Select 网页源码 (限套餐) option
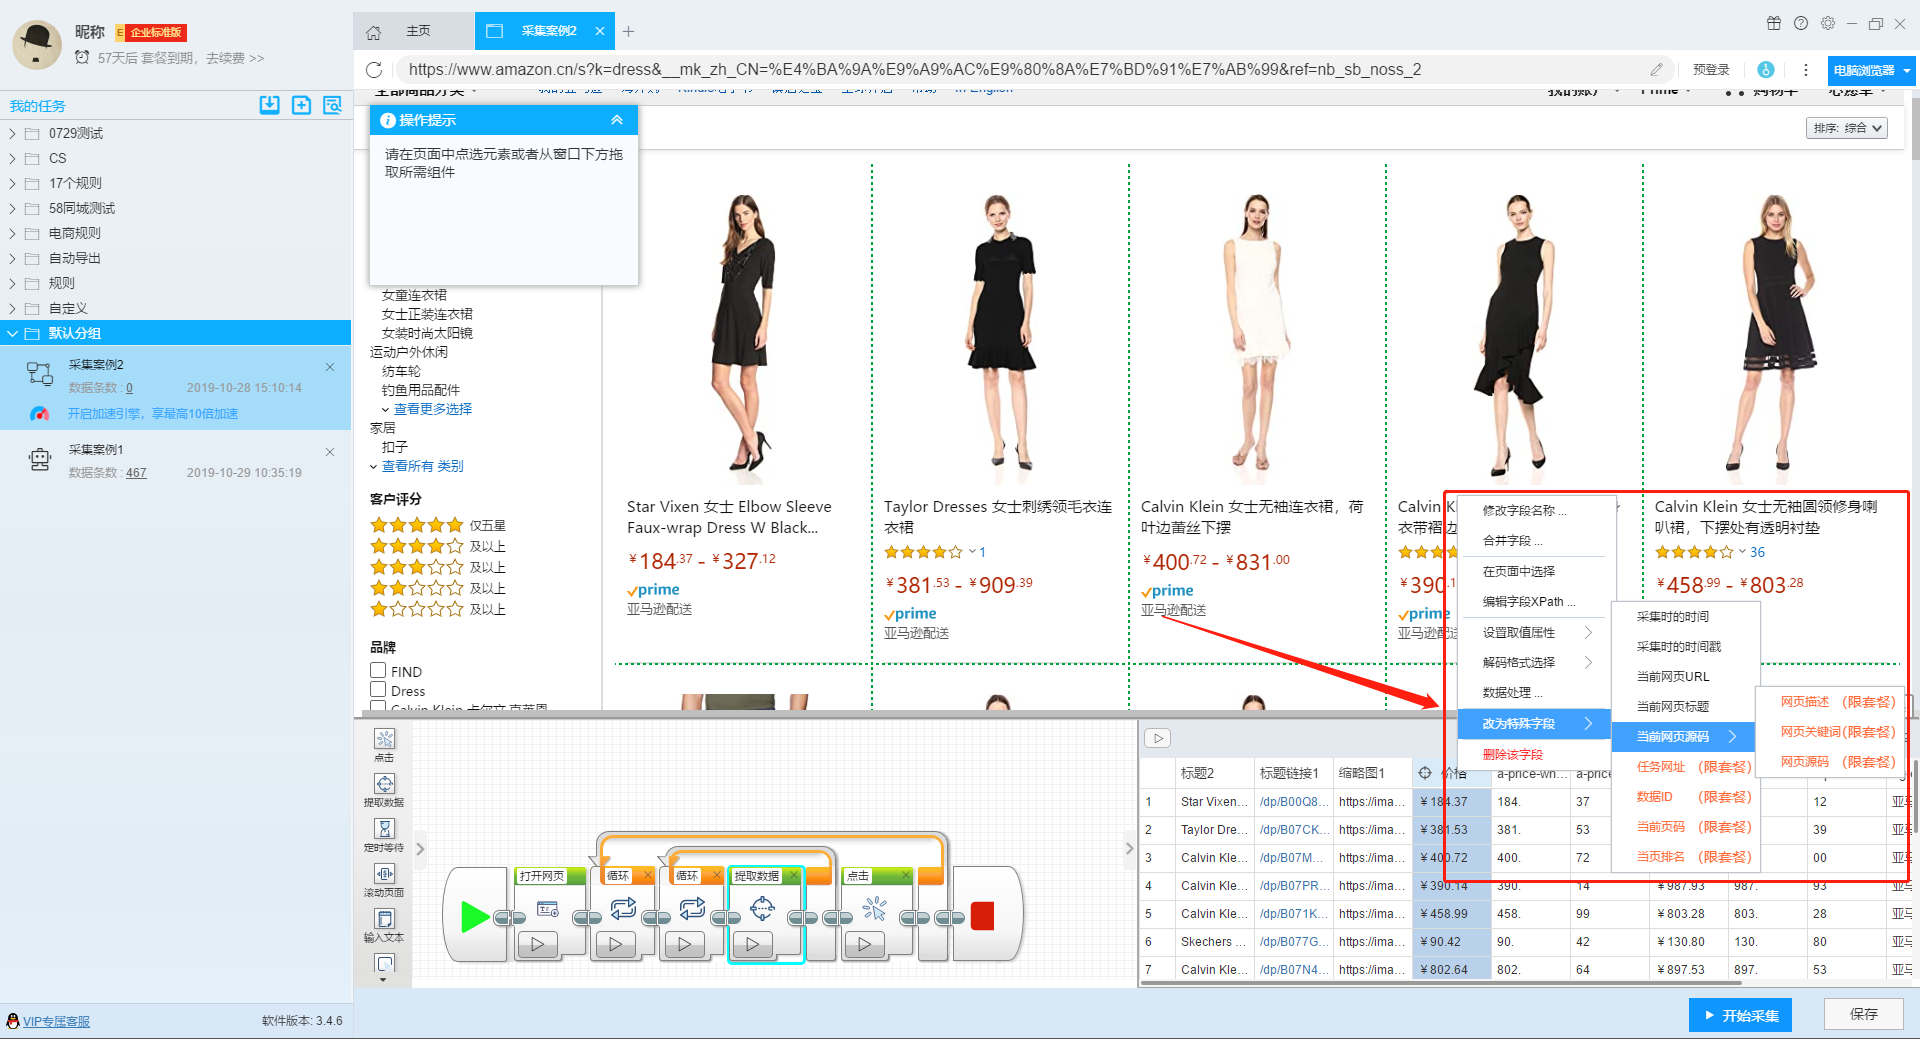Screen dimensions: 1920x1039 1837,762
